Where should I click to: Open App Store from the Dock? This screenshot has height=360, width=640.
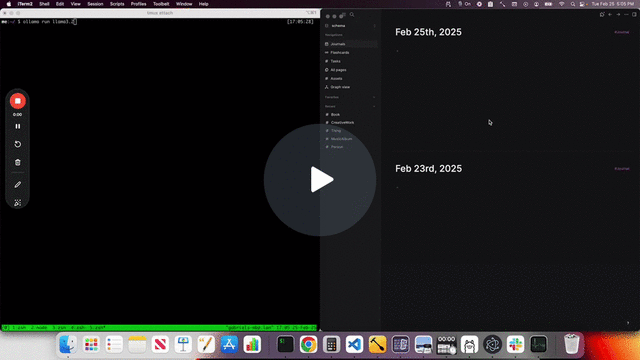click(229, 344)
